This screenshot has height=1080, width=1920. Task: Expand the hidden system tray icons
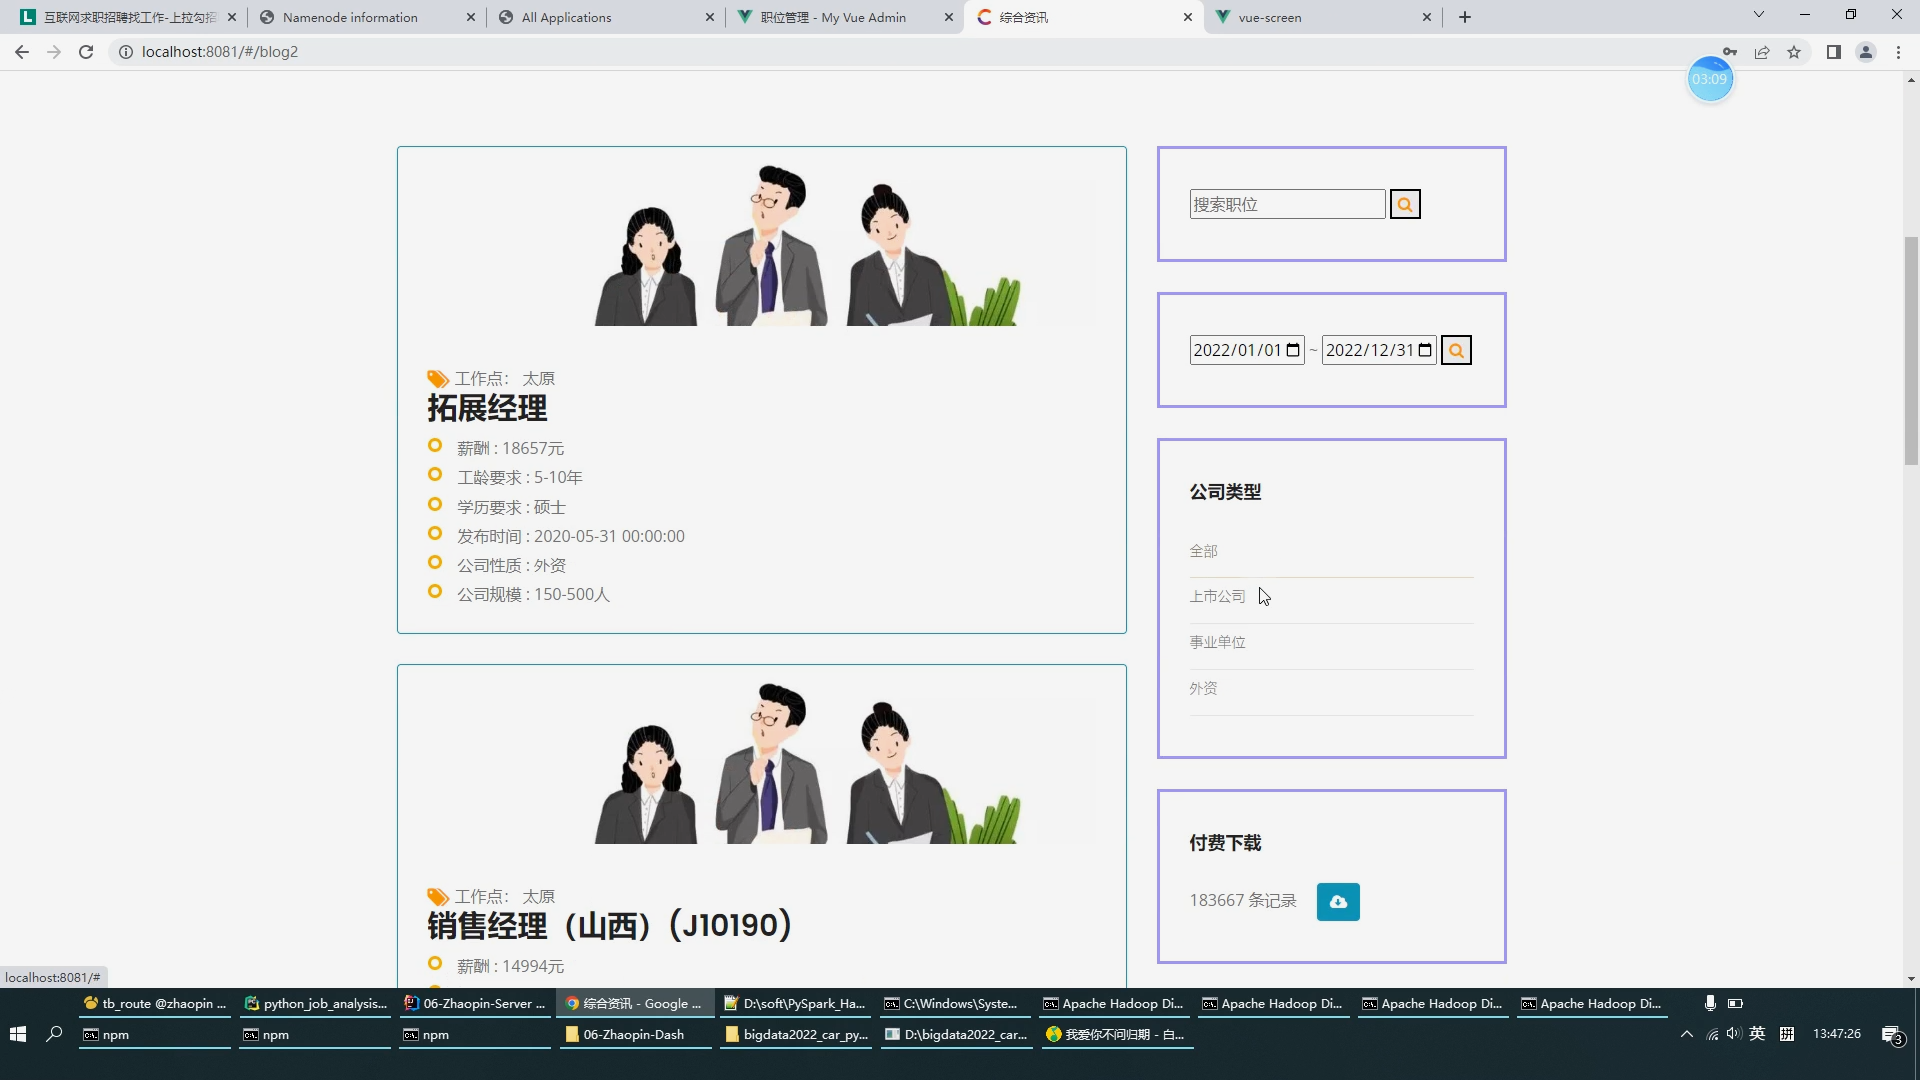[1686, 1033]
